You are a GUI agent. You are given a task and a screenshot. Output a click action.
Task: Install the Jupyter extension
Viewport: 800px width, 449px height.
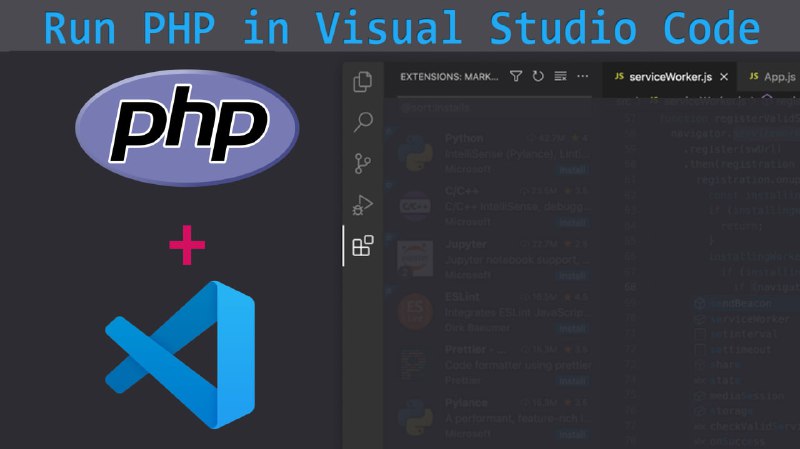coord(572,276)
